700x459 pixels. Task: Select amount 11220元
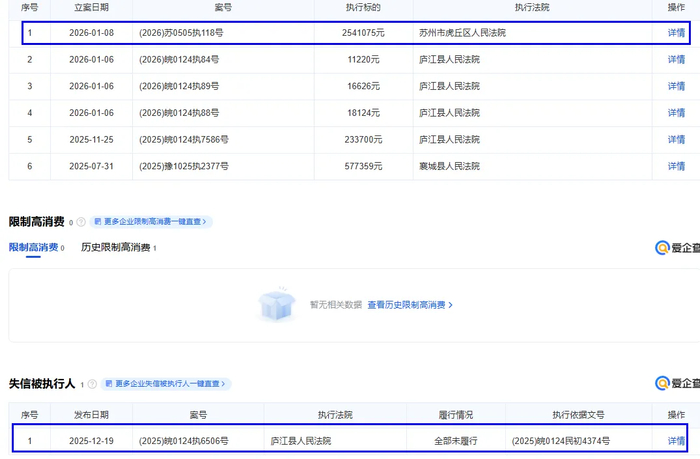[363, 59]
